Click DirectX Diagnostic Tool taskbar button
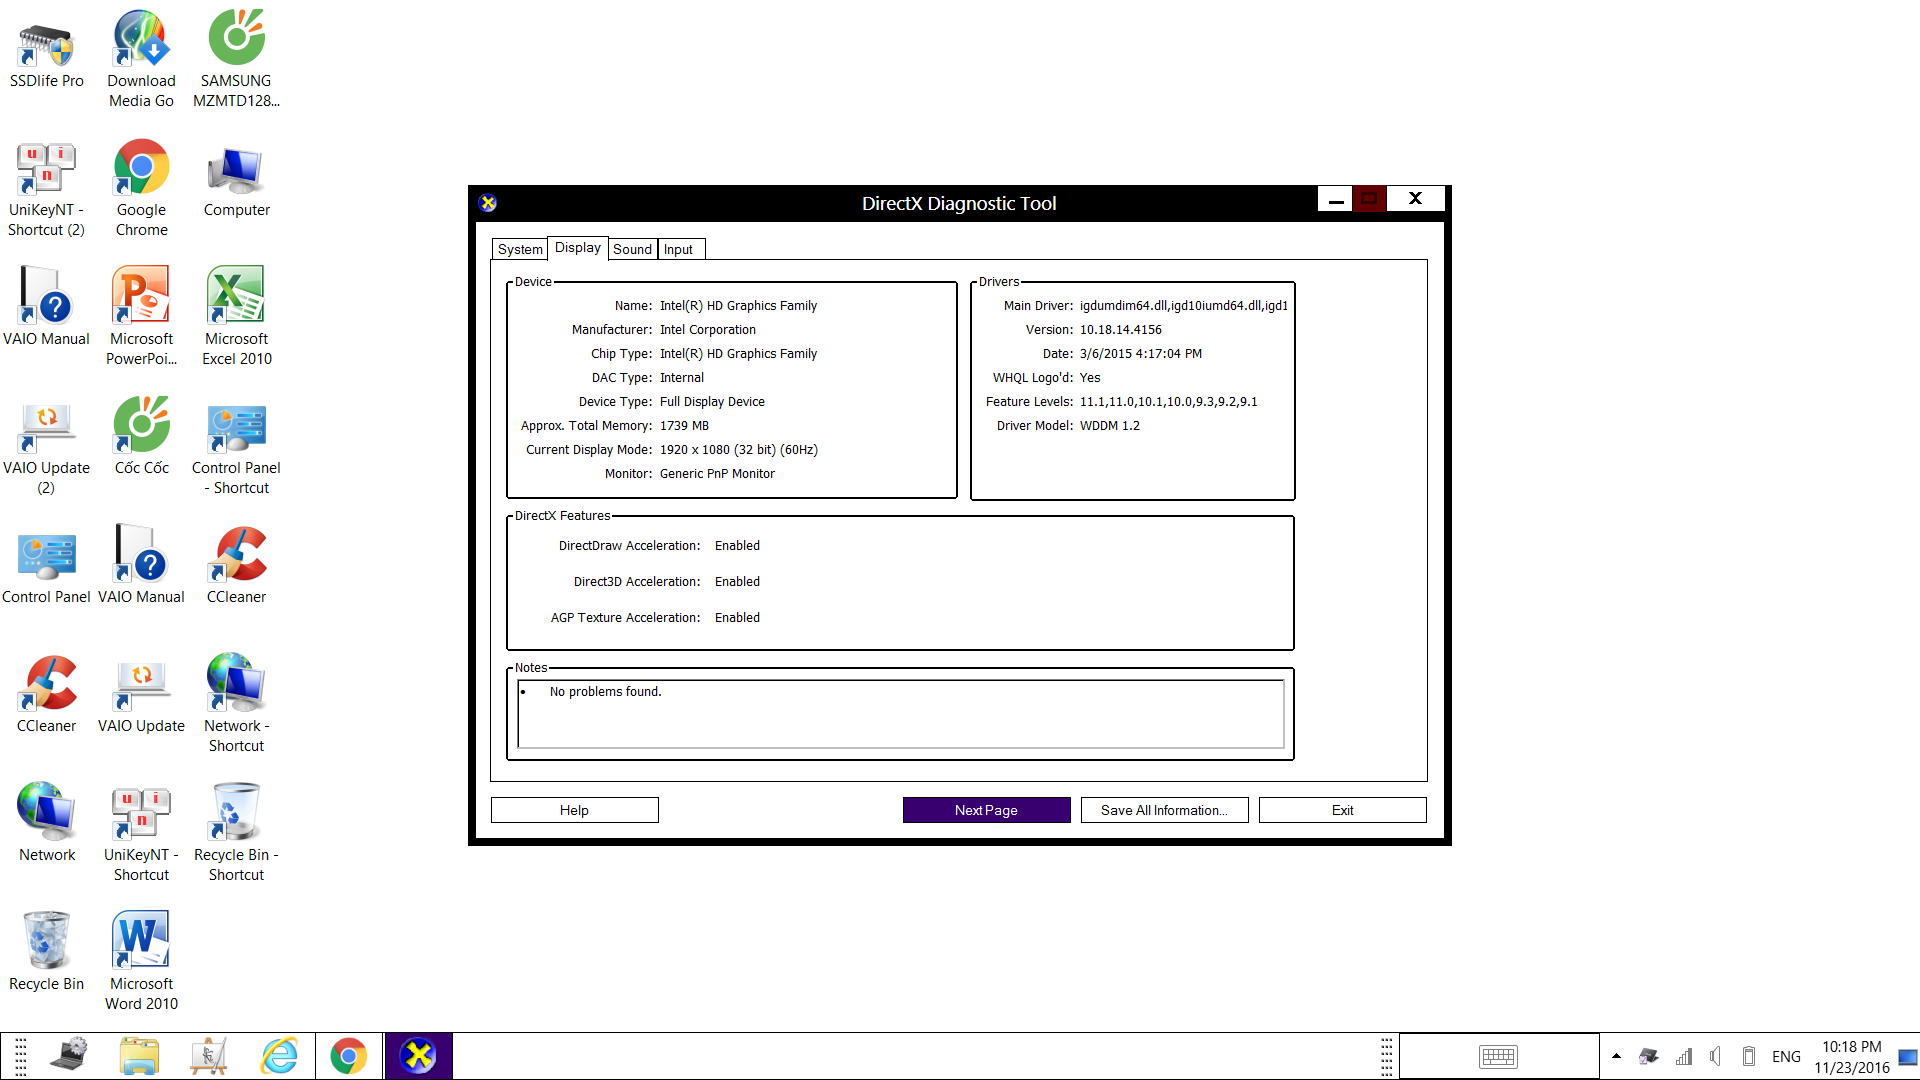The width and height of the screenshot is (1920, 1080). pos(418,1056)
